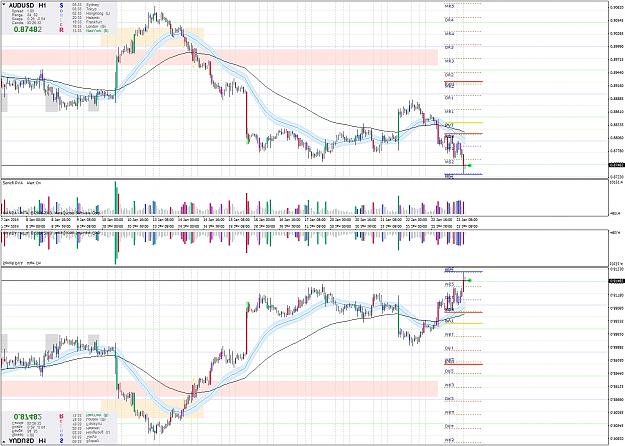Screen dimensions: 625x446
Task: Select the London session row
Action: point(89,26)
